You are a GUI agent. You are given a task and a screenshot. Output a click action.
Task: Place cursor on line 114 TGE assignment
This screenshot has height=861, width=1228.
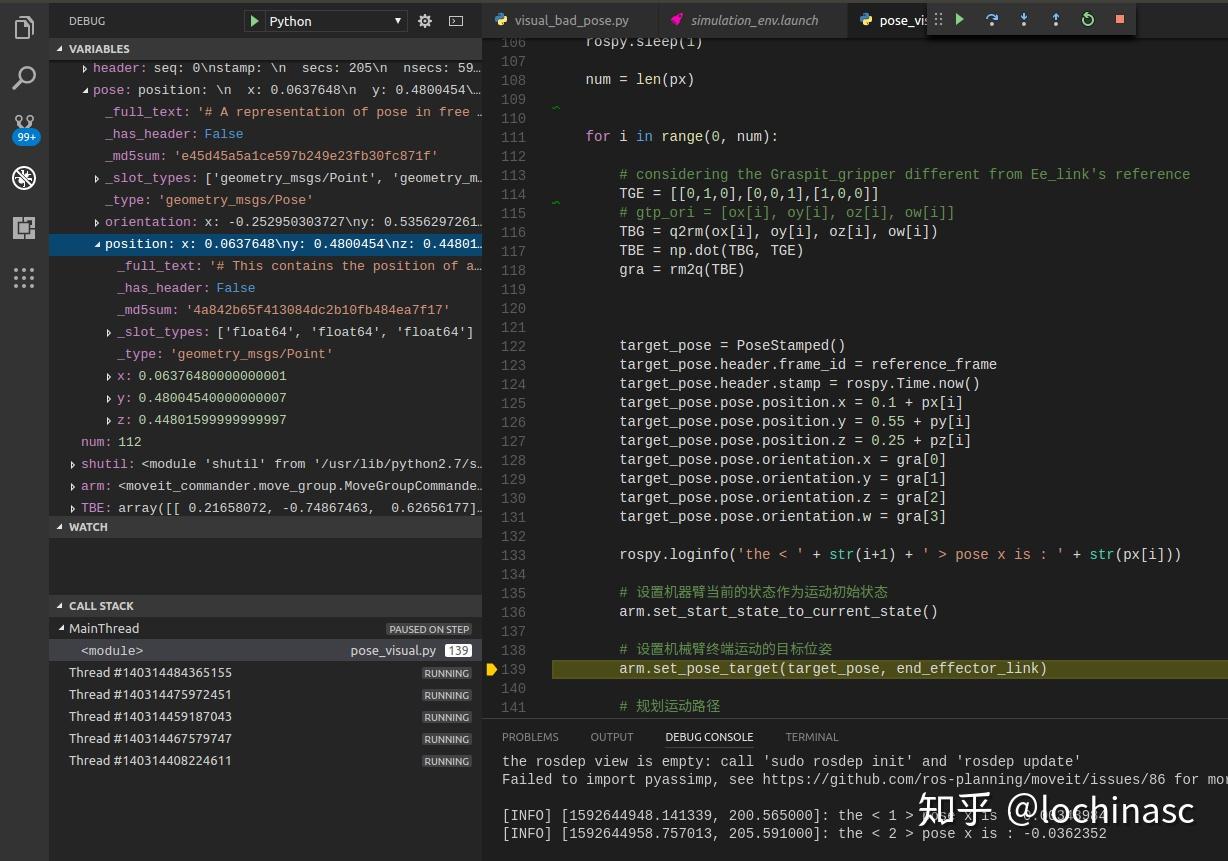click(x=749, y=194)
